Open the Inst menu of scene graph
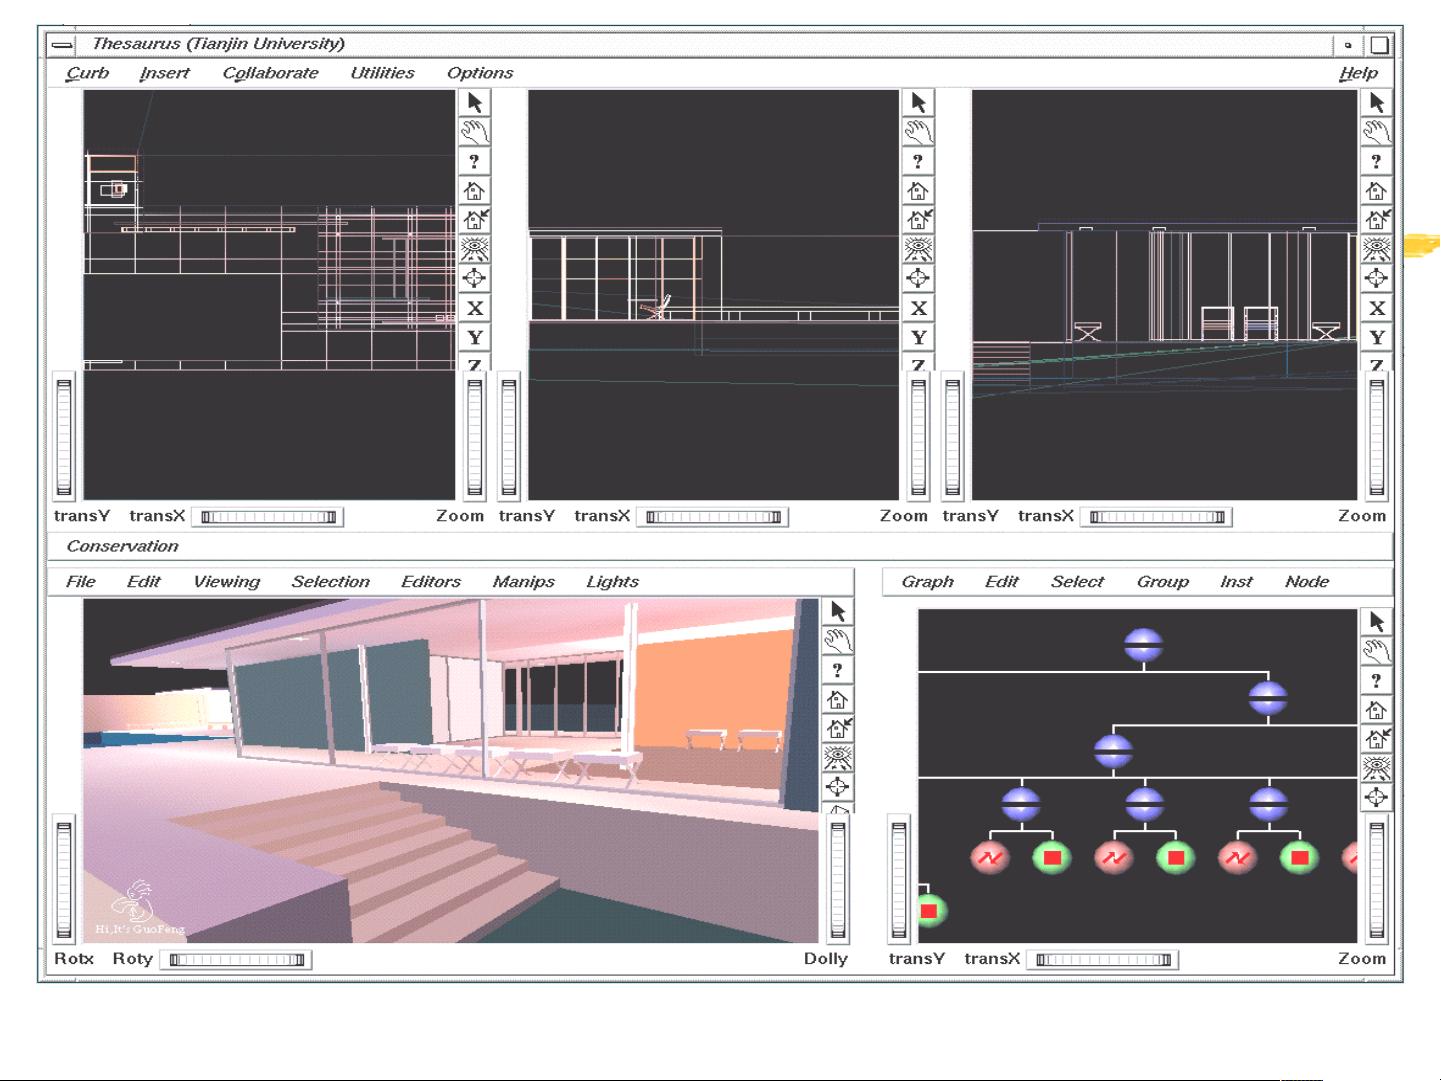1441x1081 pixels. click(1236, 582)
